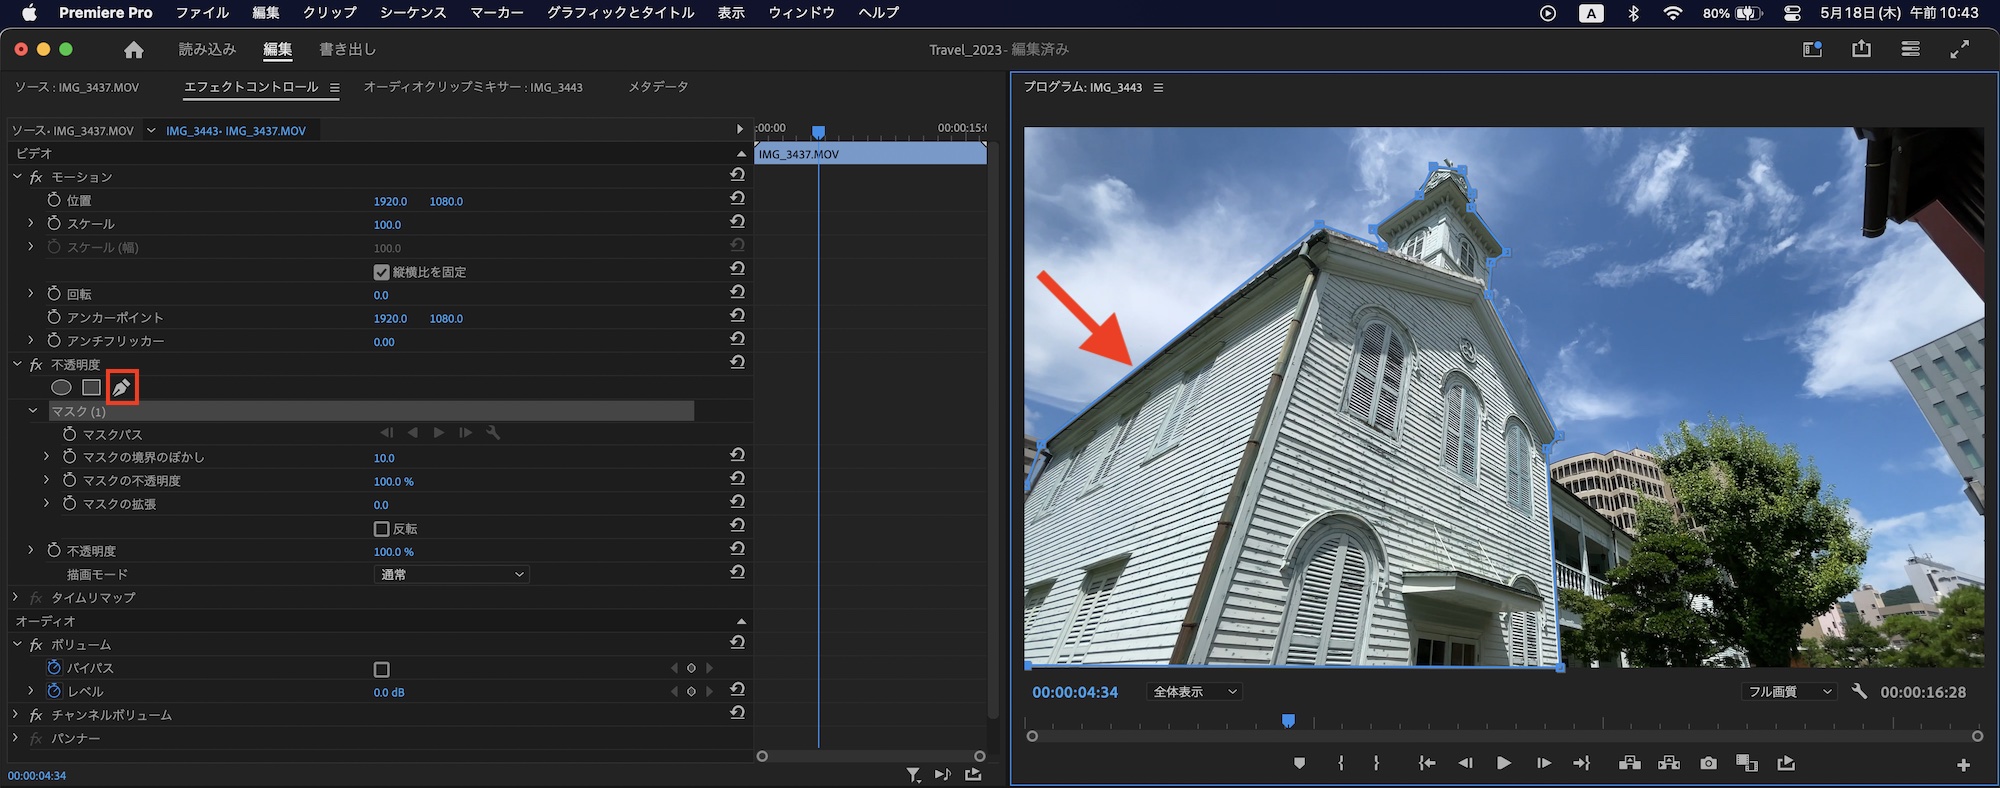This screenshot has height=788, width=2000.
Task: Open the Import (読み込み) workspace
Action: (x=207, y=49)
